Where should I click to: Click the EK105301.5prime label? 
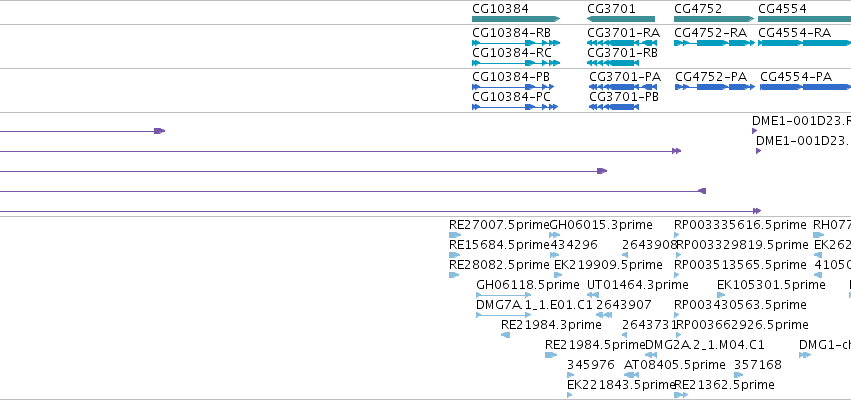tap(771, 285)
